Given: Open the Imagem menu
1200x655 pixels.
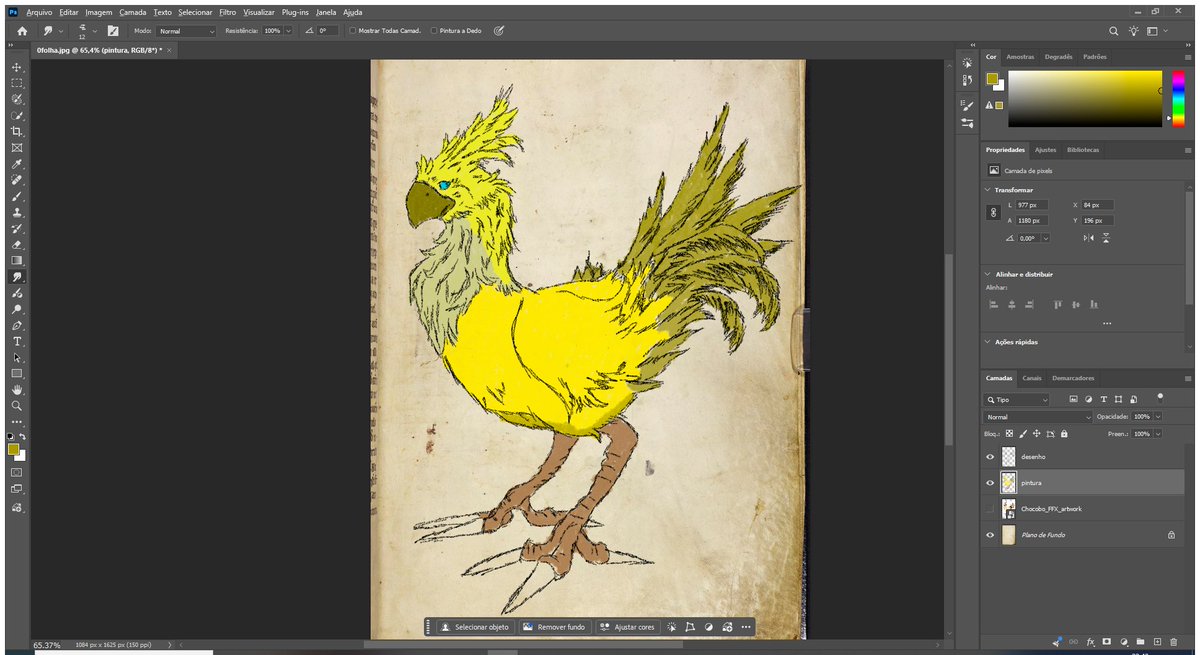Looking at the screenshot, I should [99, 12].
